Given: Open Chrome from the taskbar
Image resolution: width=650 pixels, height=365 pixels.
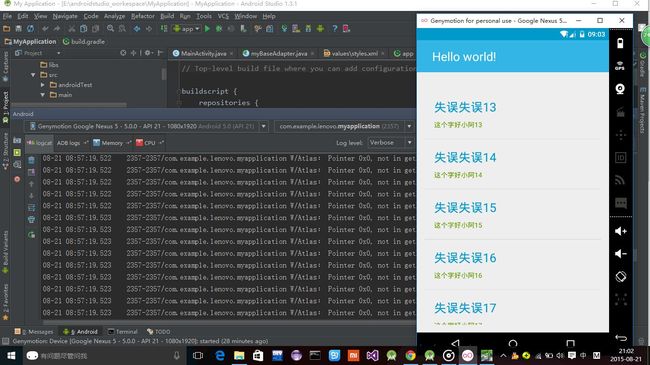Looking at the screenshot, I should pyautogui.click(x=410, y=355).
